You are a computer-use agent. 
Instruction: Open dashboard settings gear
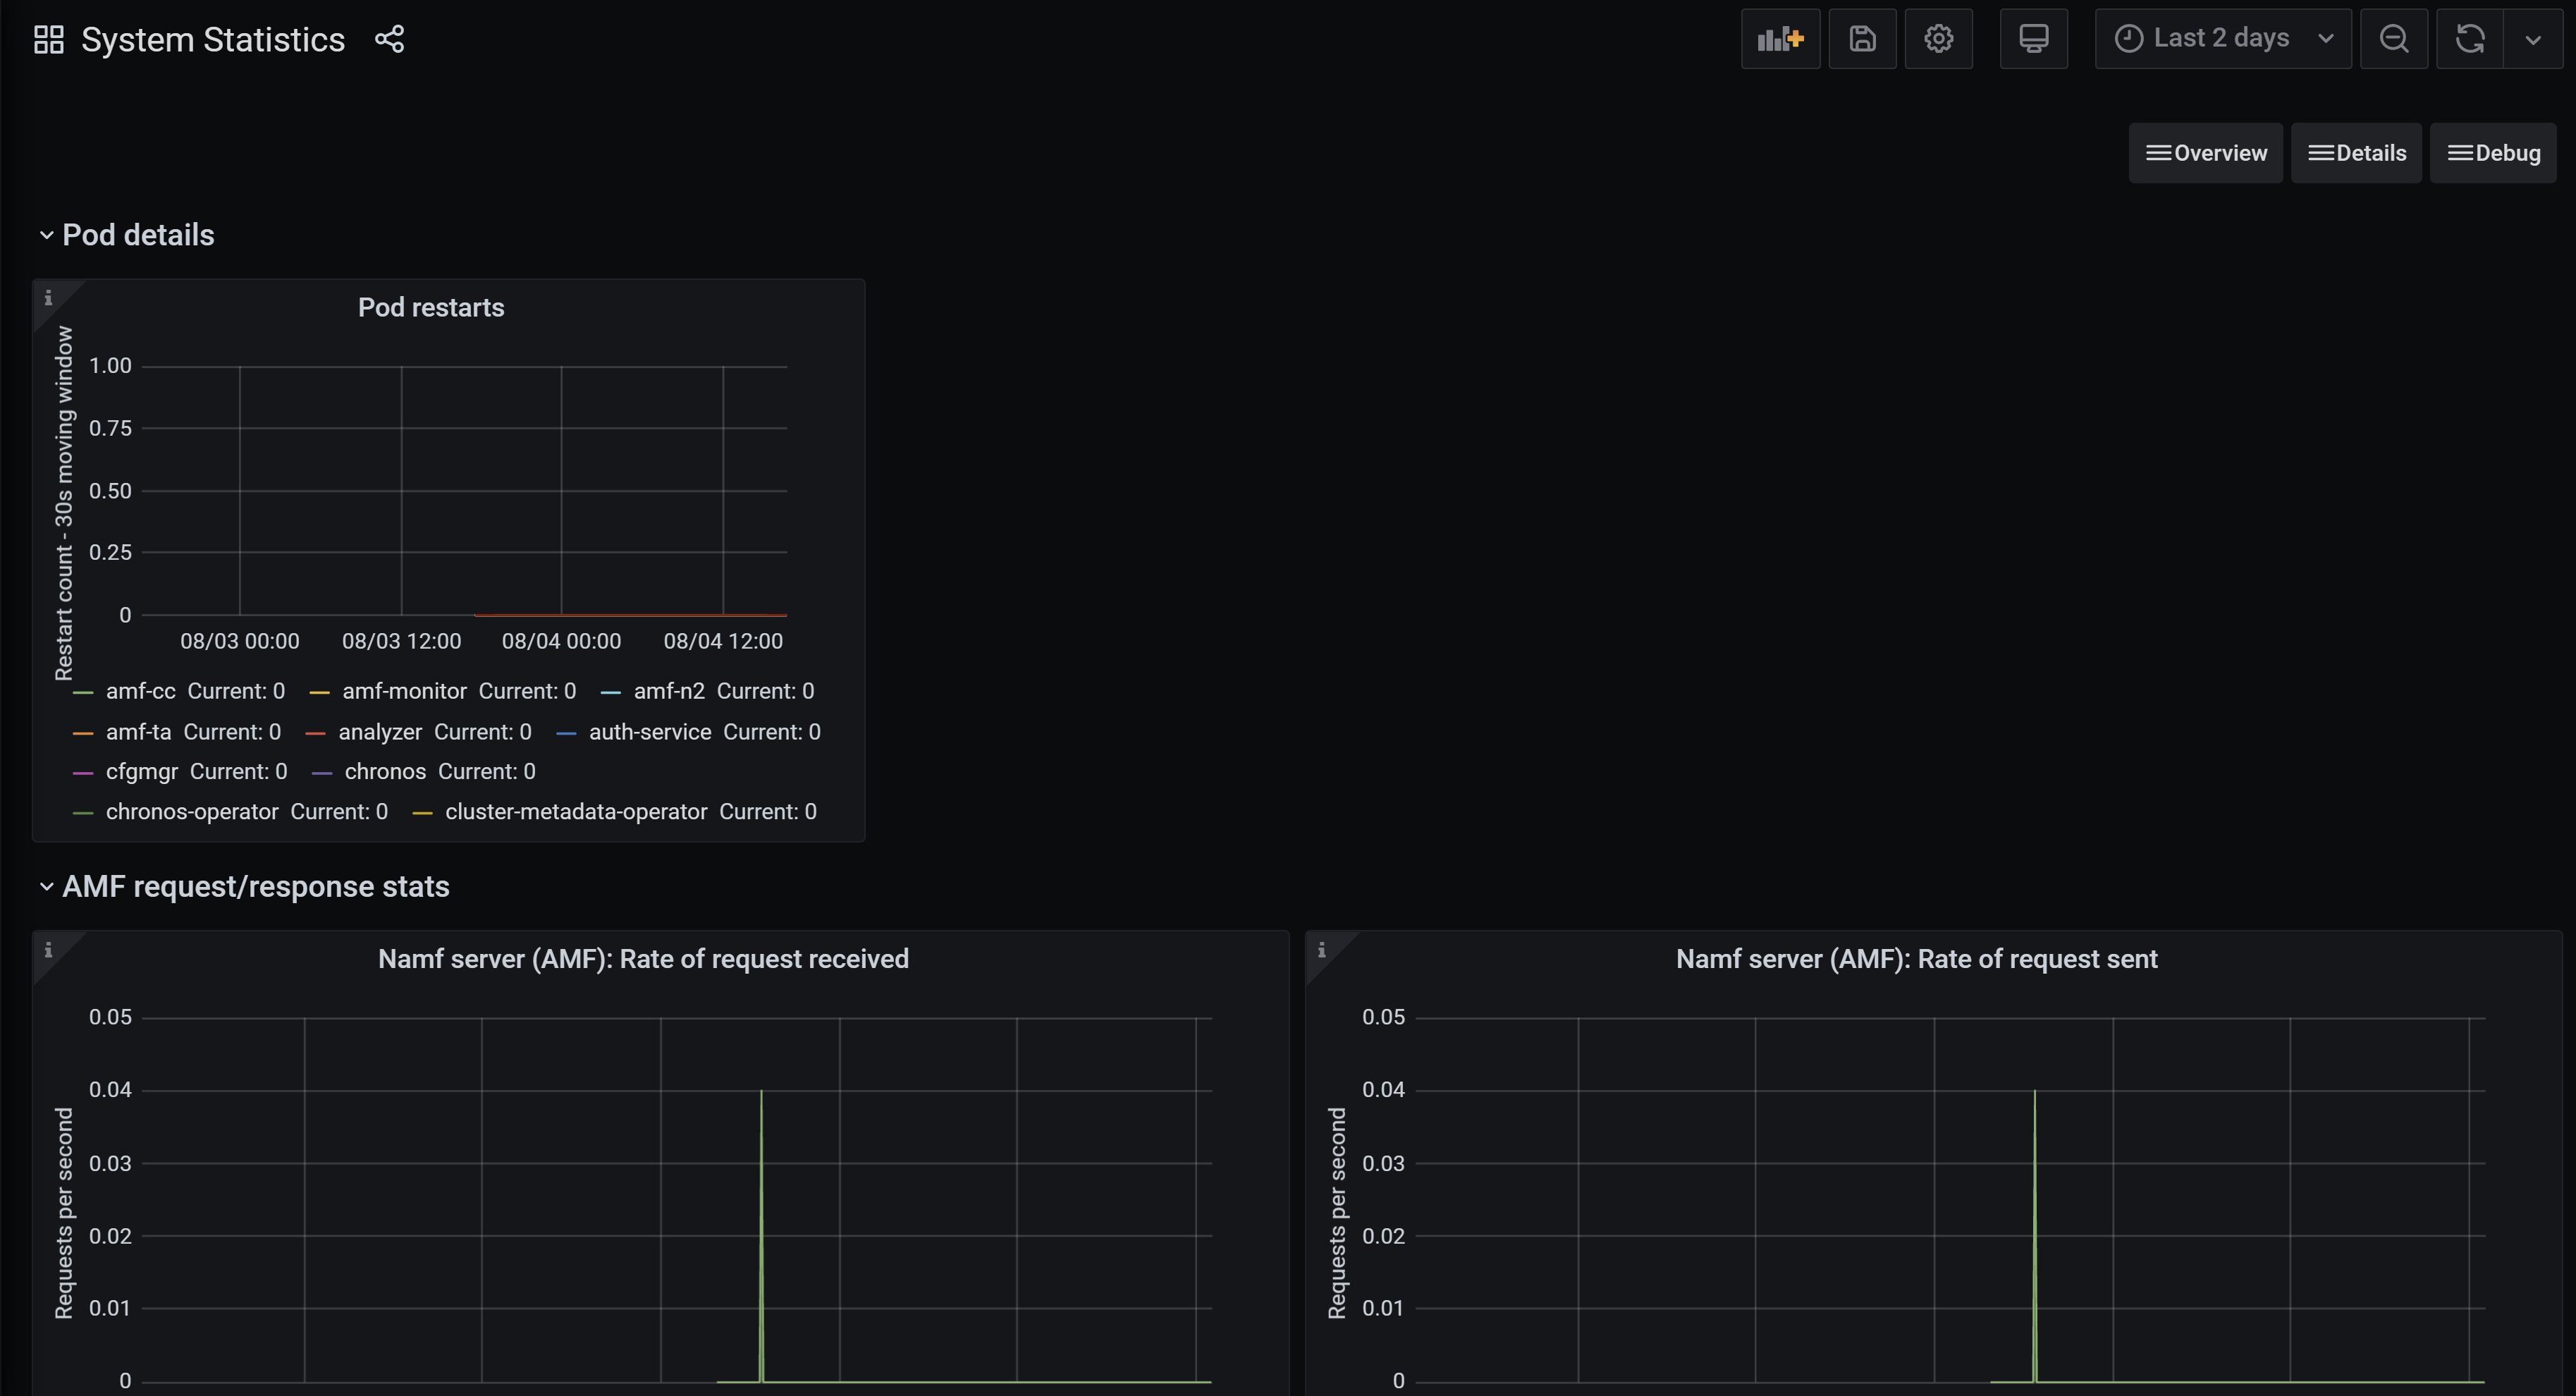[x=1938, y=39]
